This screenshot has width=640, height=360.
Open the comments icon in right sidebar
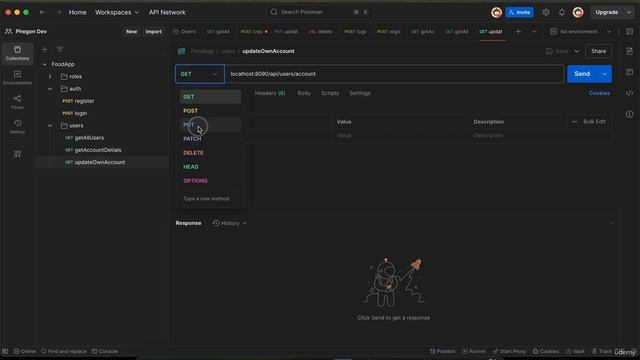[629, 72]
